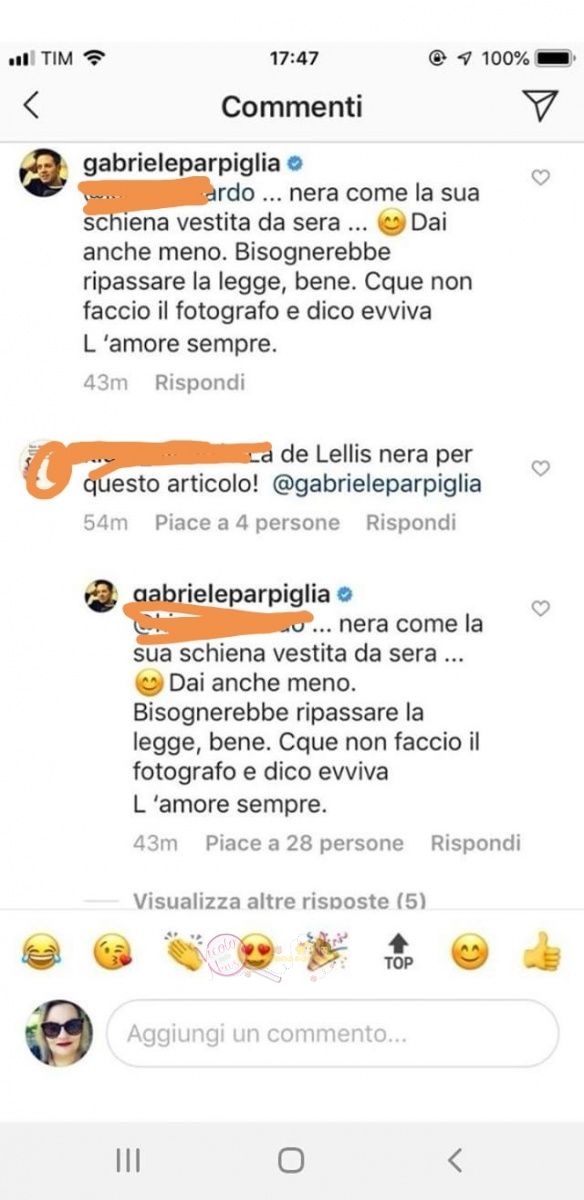The width and height of the screenshot is (584, 1200).
Task: Open the @gabrieleparpiglia mention link
Action: [x=375, y=484]
